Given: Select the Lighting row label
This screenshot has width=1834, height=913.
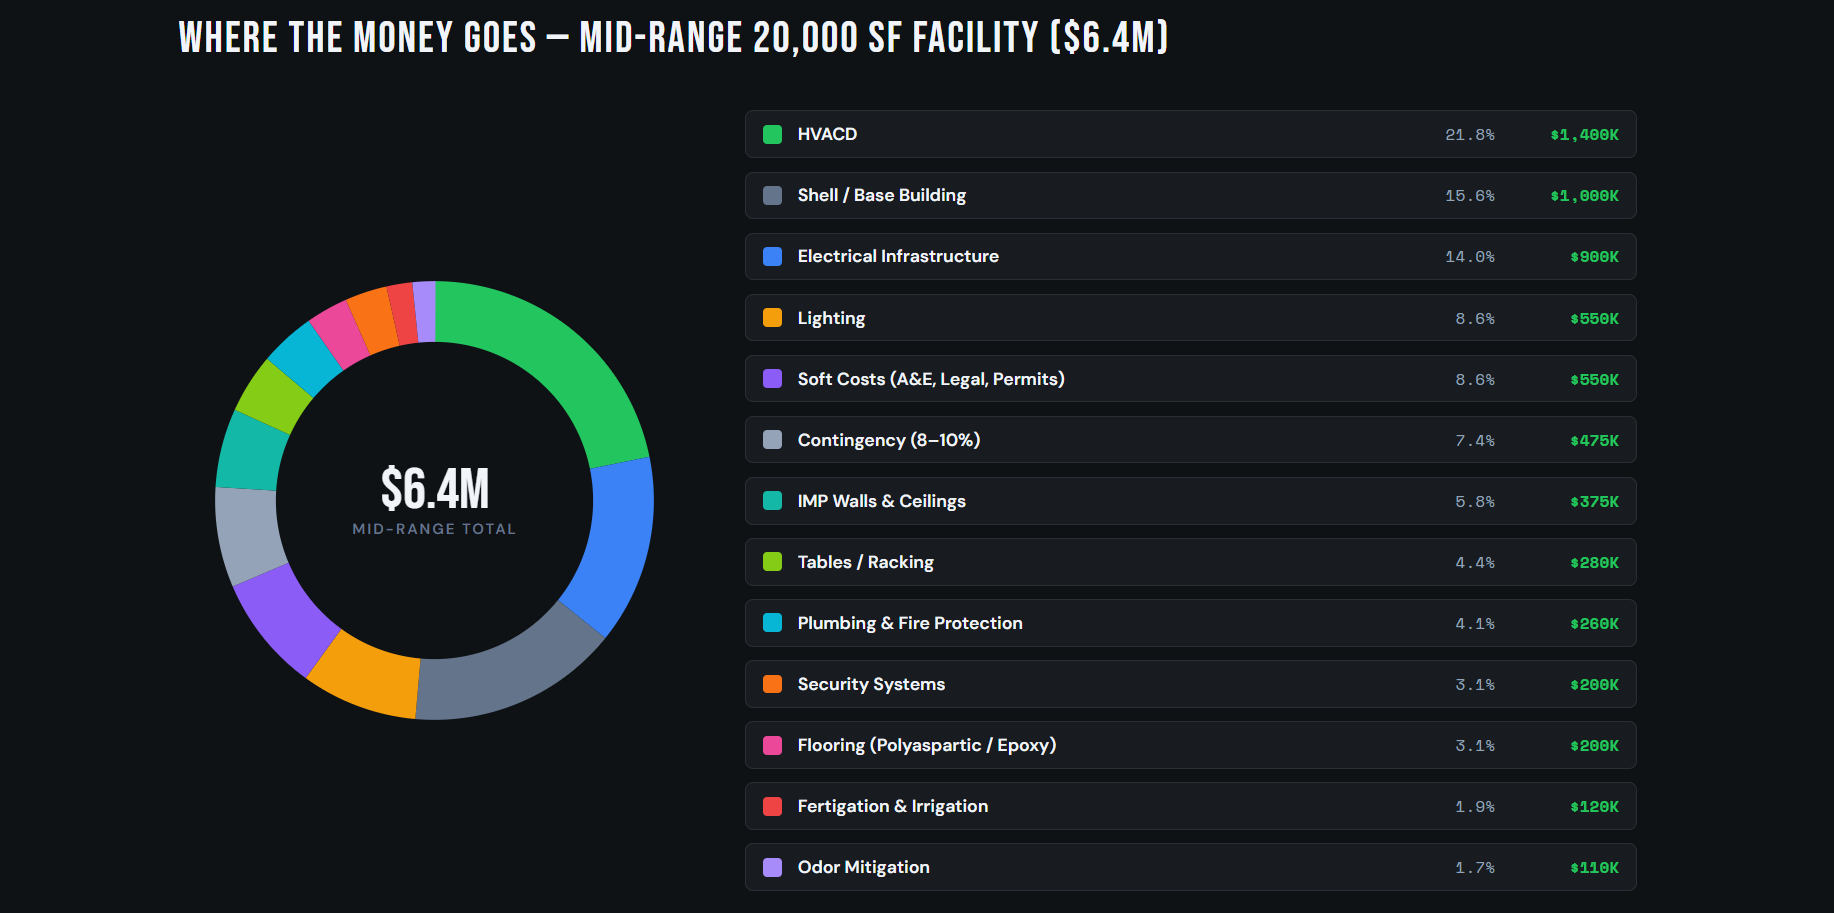Looking at the screenshot, I should 831,318.
